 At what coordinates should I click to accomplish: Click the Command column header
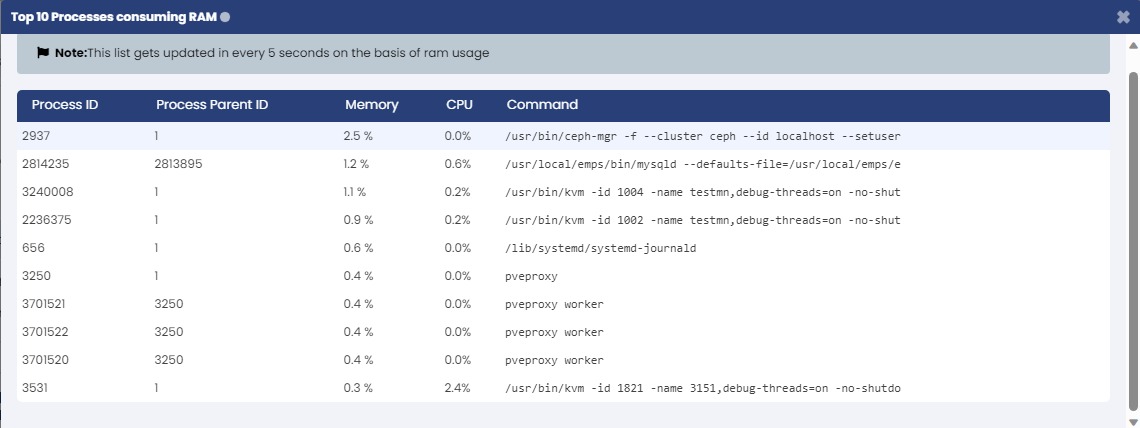click(x=542, y=105)
